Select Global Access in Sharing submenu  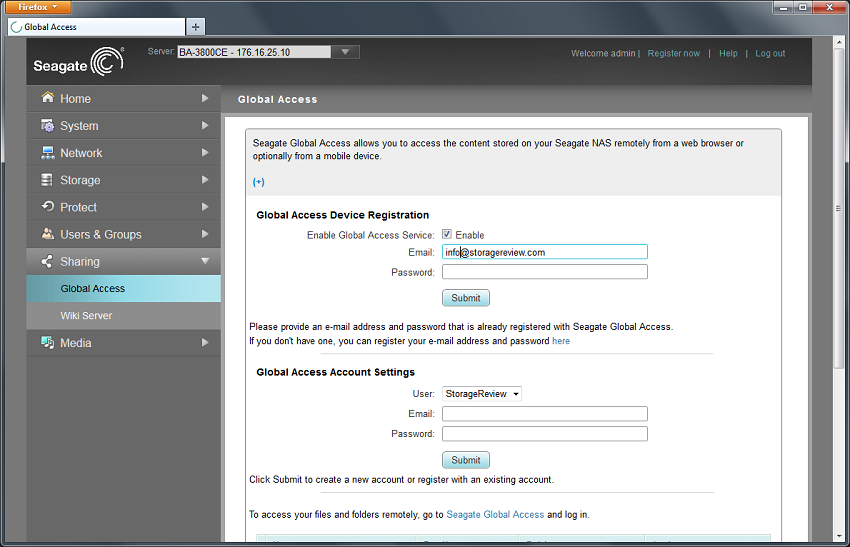[124, 288]
